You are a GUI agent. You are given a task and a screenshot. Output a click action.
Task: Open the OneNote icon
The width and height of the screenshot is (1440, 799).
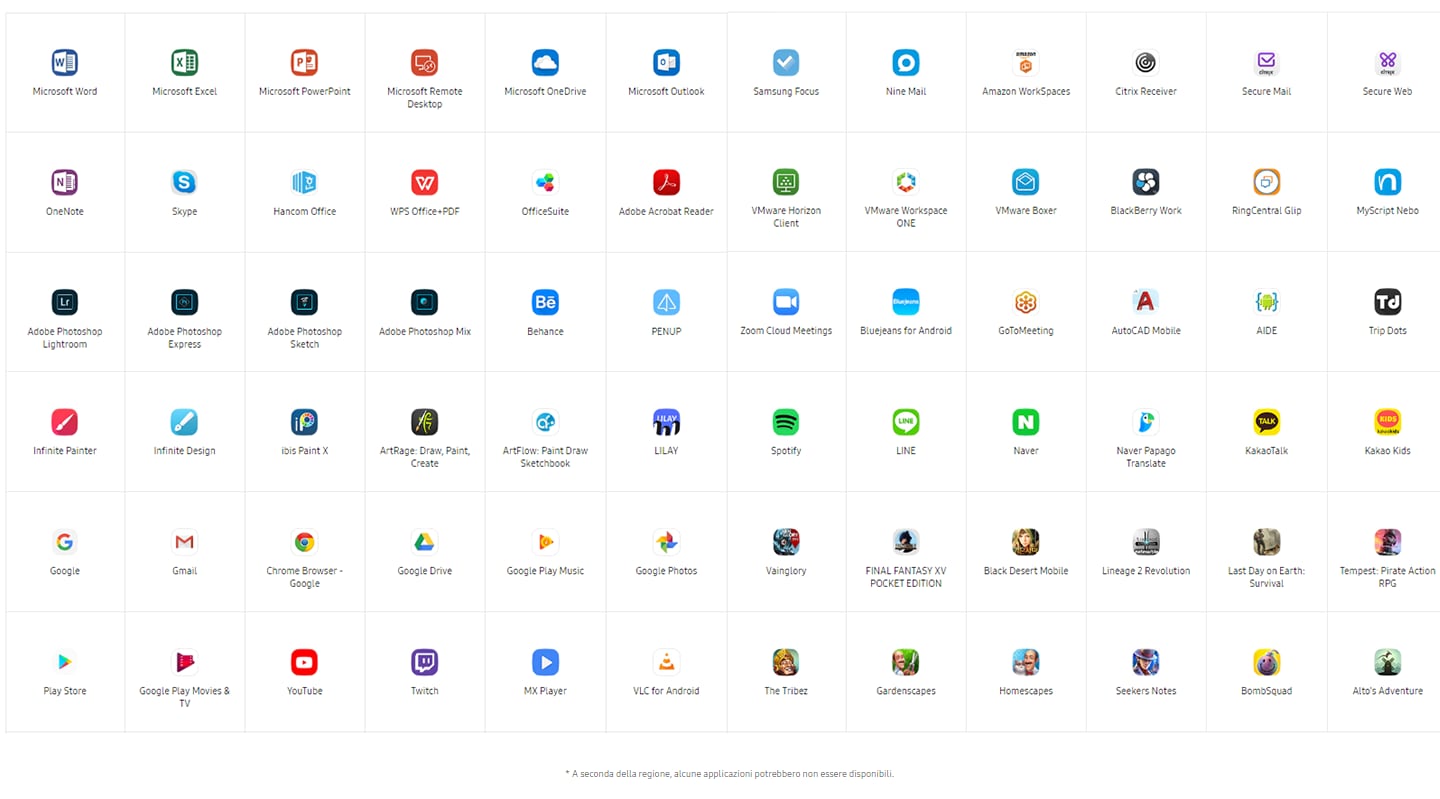click(x=65, y=182)
